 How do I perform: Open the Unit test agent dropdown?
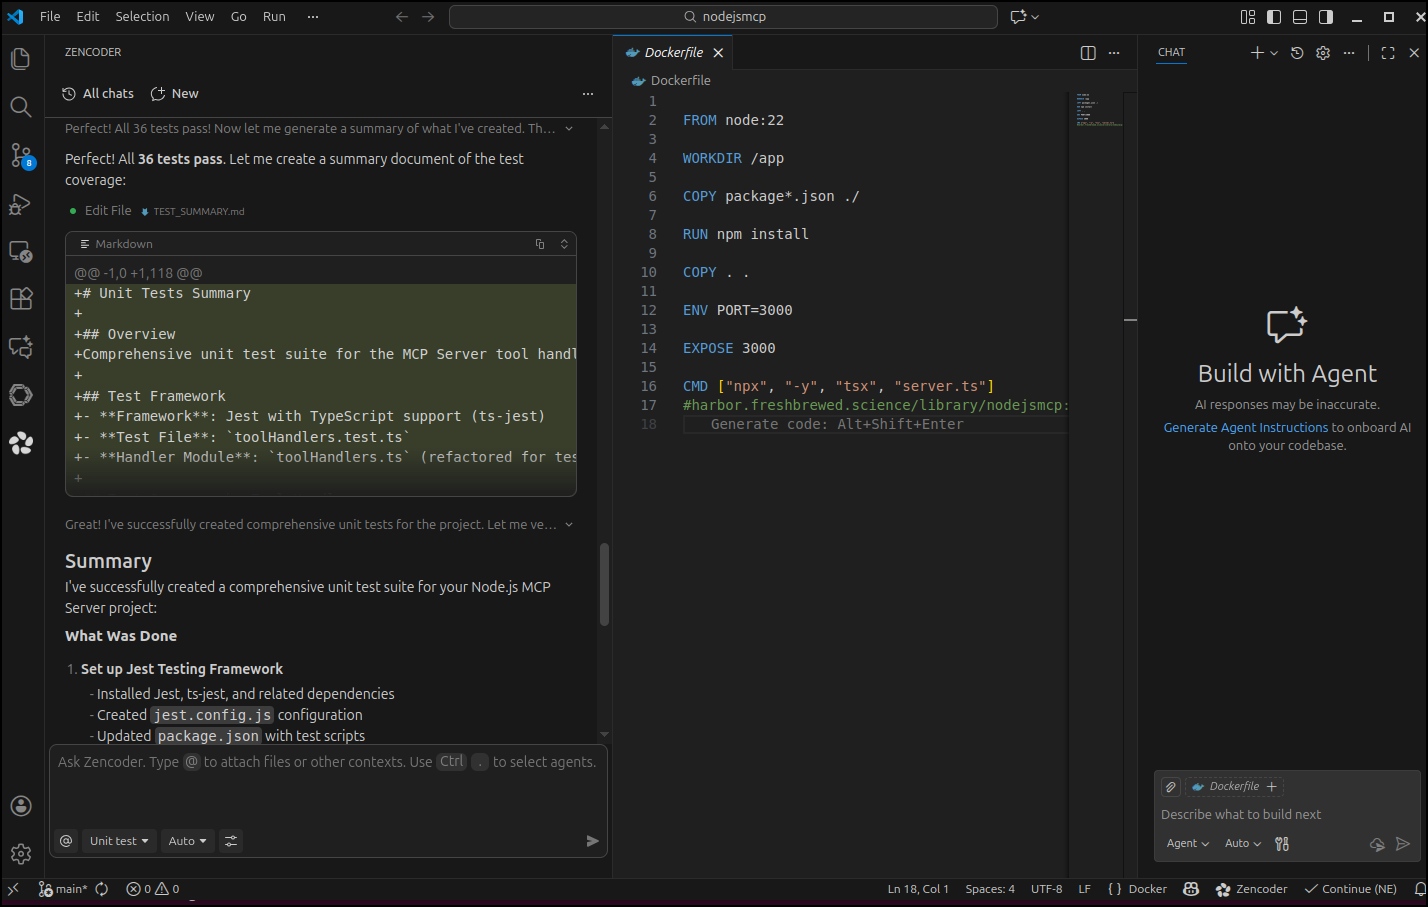click(x=118, y=841)
